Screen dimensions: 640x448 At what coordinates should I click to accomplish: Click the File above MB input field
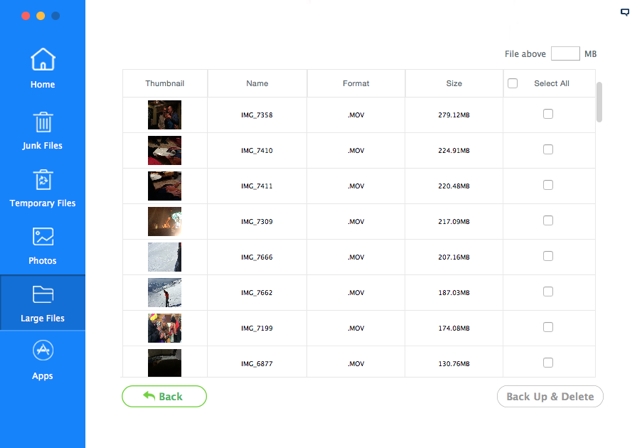click(565, 53)
